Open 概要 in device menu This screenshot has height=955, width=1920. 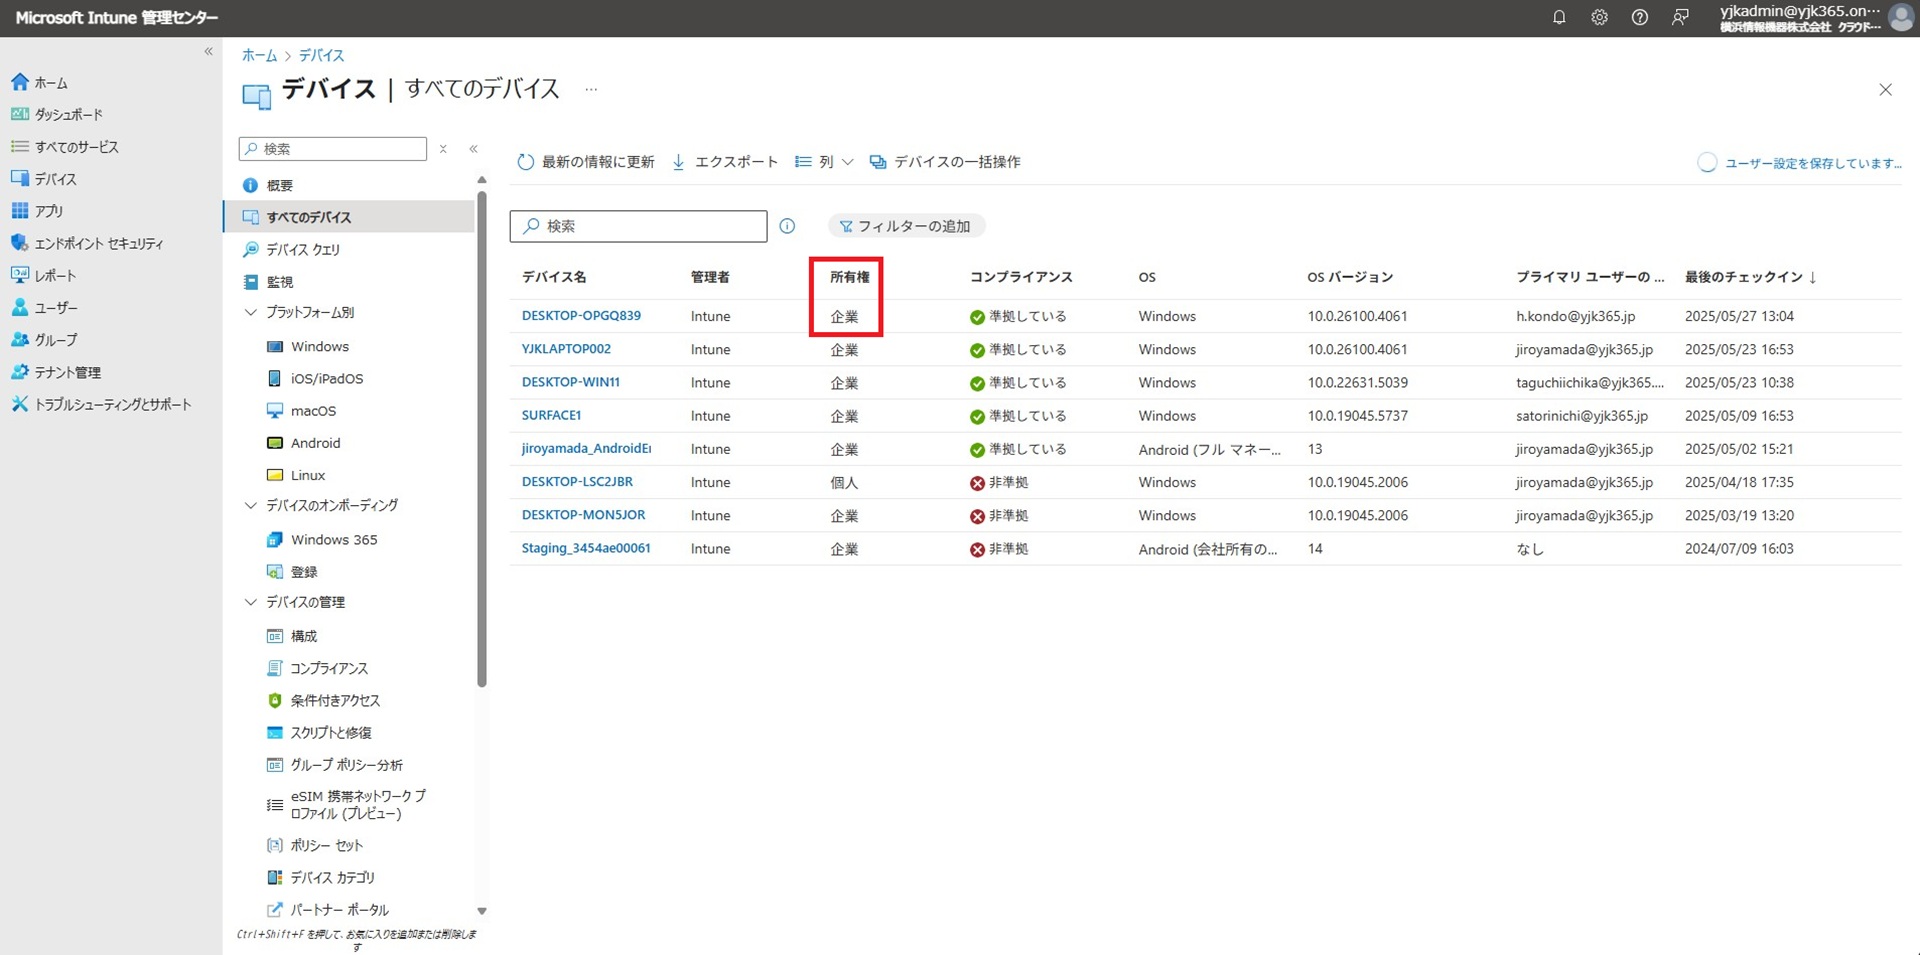pyautogui.click(x=279, y=185)
